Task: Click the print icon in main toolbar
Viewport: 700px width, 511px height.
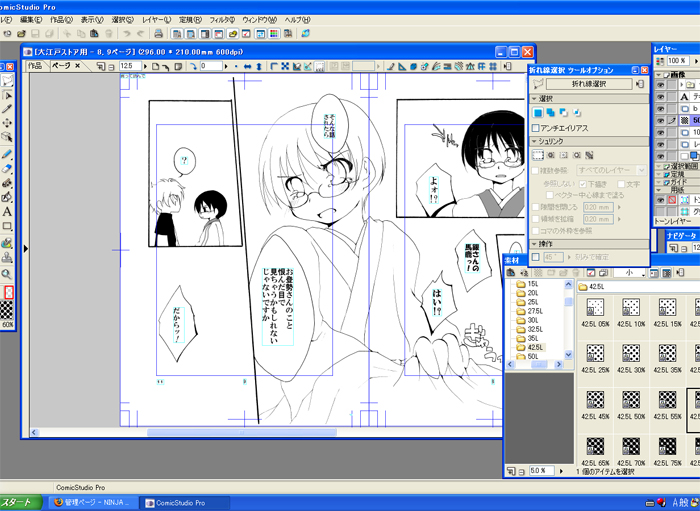Action: (158, 33)
